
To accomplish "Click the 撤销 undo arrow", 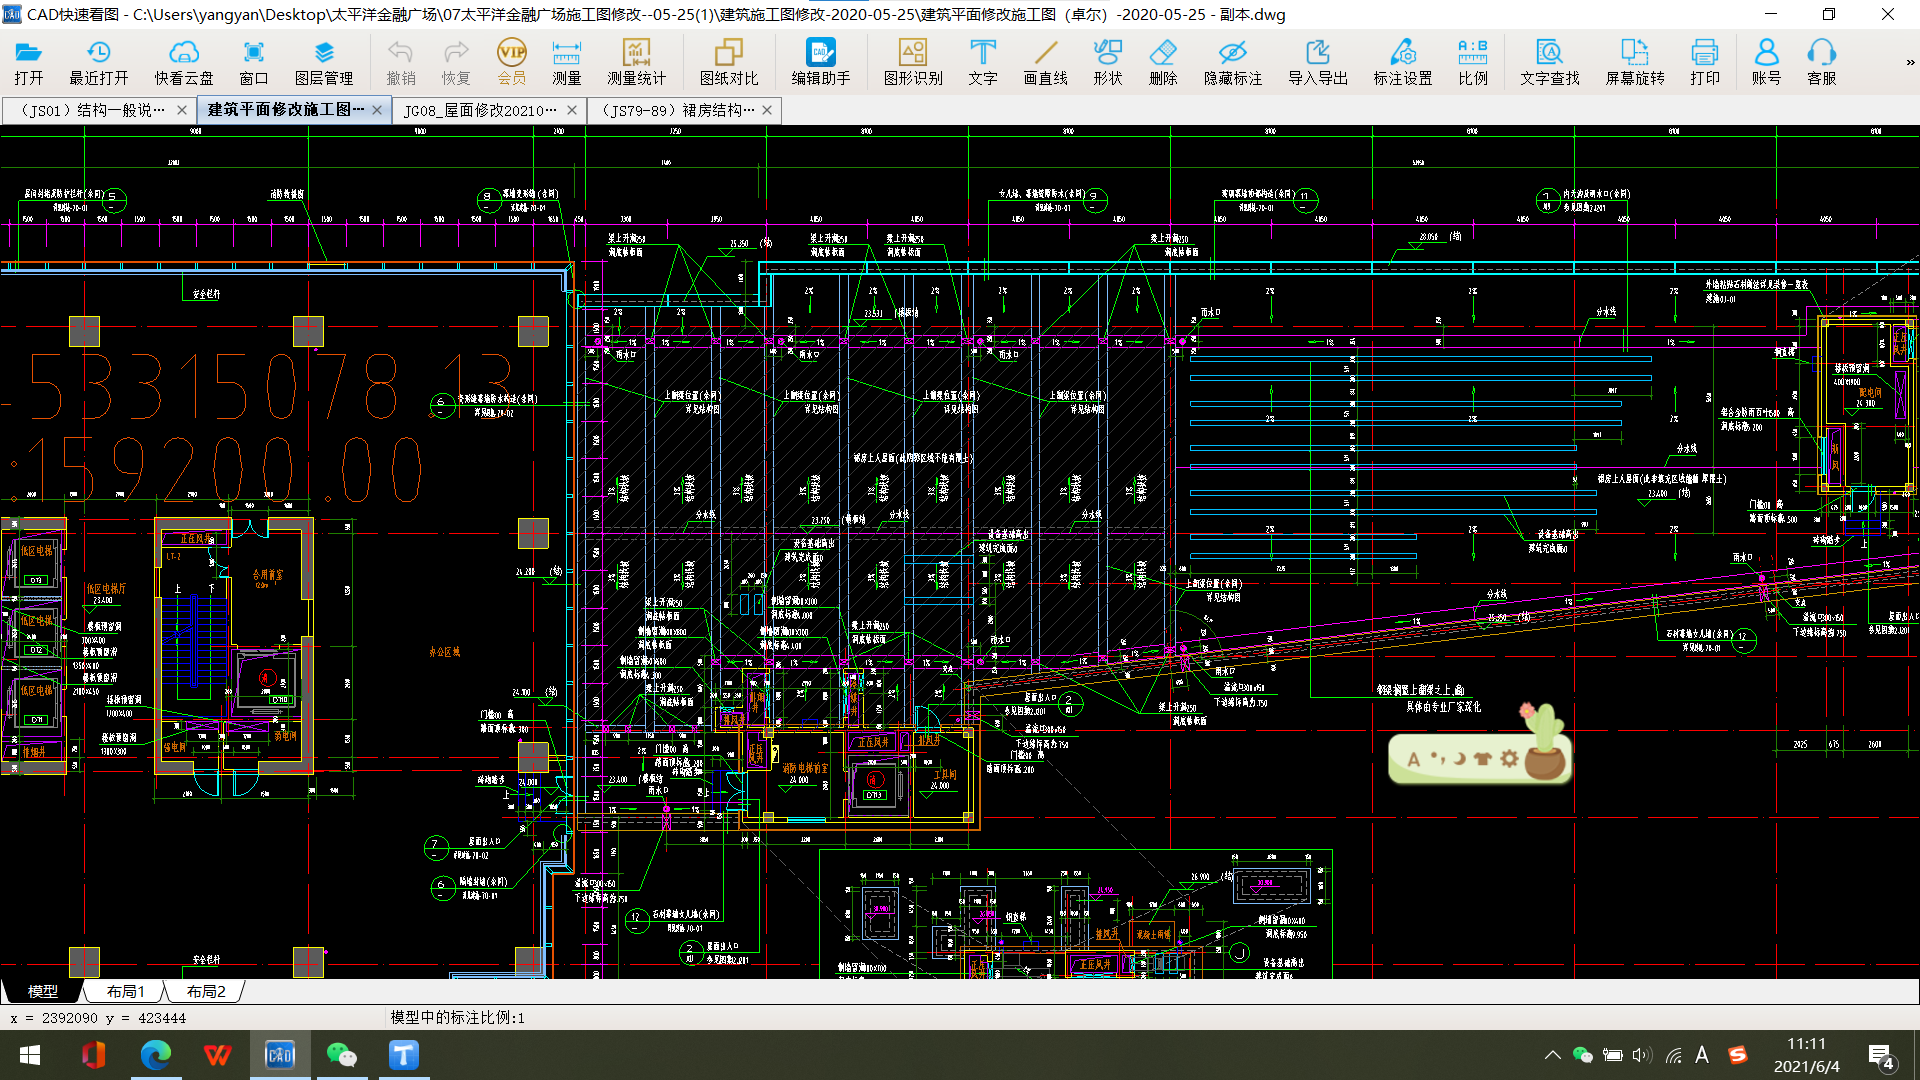I will click(400, 62).
